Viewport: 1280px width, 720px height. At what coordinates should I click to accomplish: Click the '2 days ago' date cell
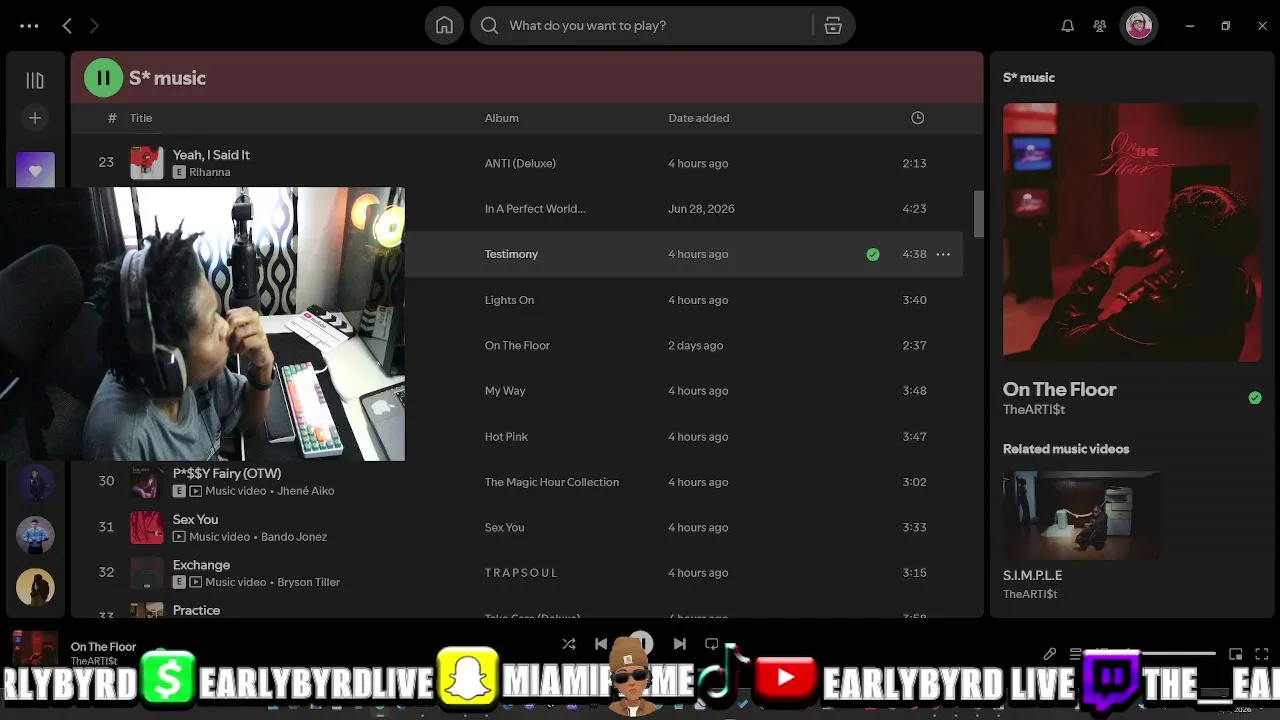coord(695,345)
